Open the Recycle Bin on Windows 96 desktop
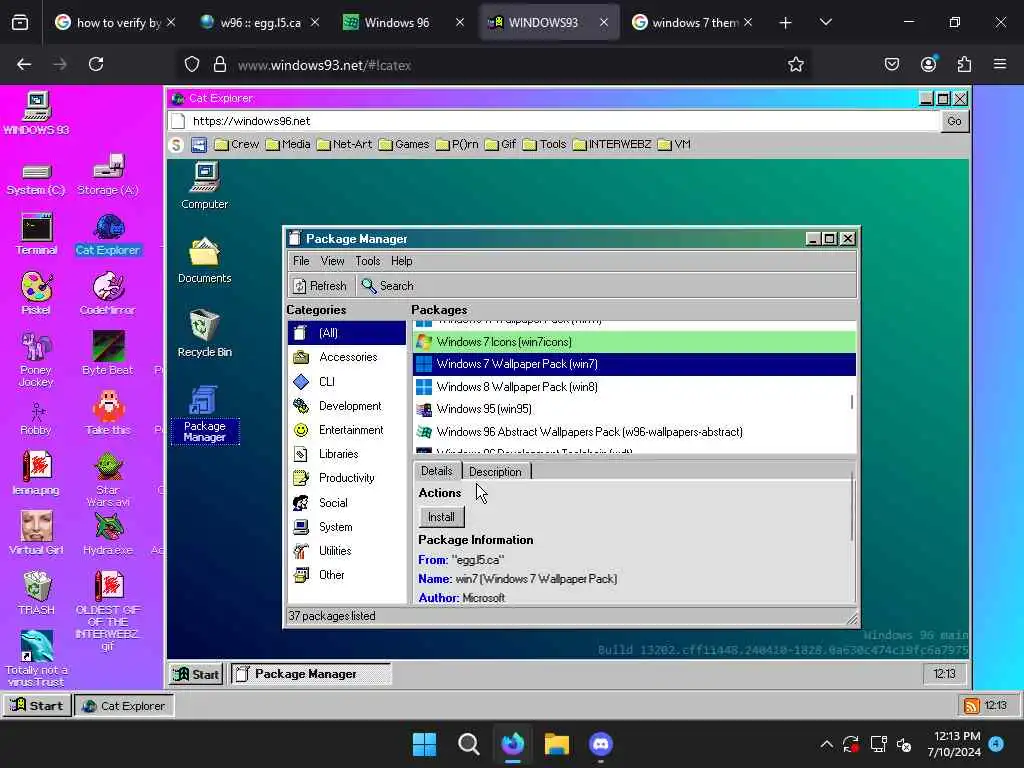 pyautogui.click(x=204, y=333)
